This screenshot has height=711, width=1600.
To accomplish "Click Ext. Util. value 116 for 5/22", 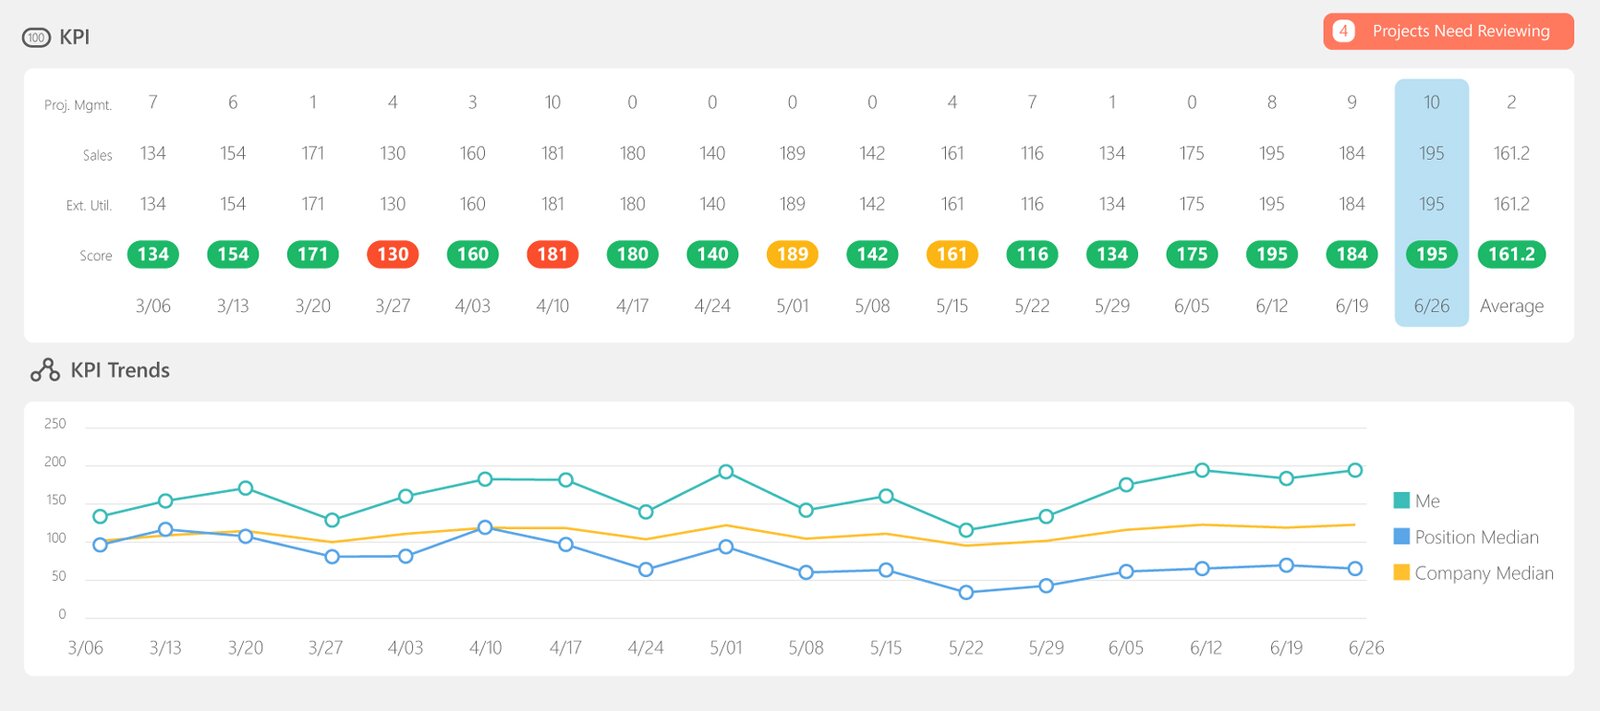I will tap(1032, 204).
